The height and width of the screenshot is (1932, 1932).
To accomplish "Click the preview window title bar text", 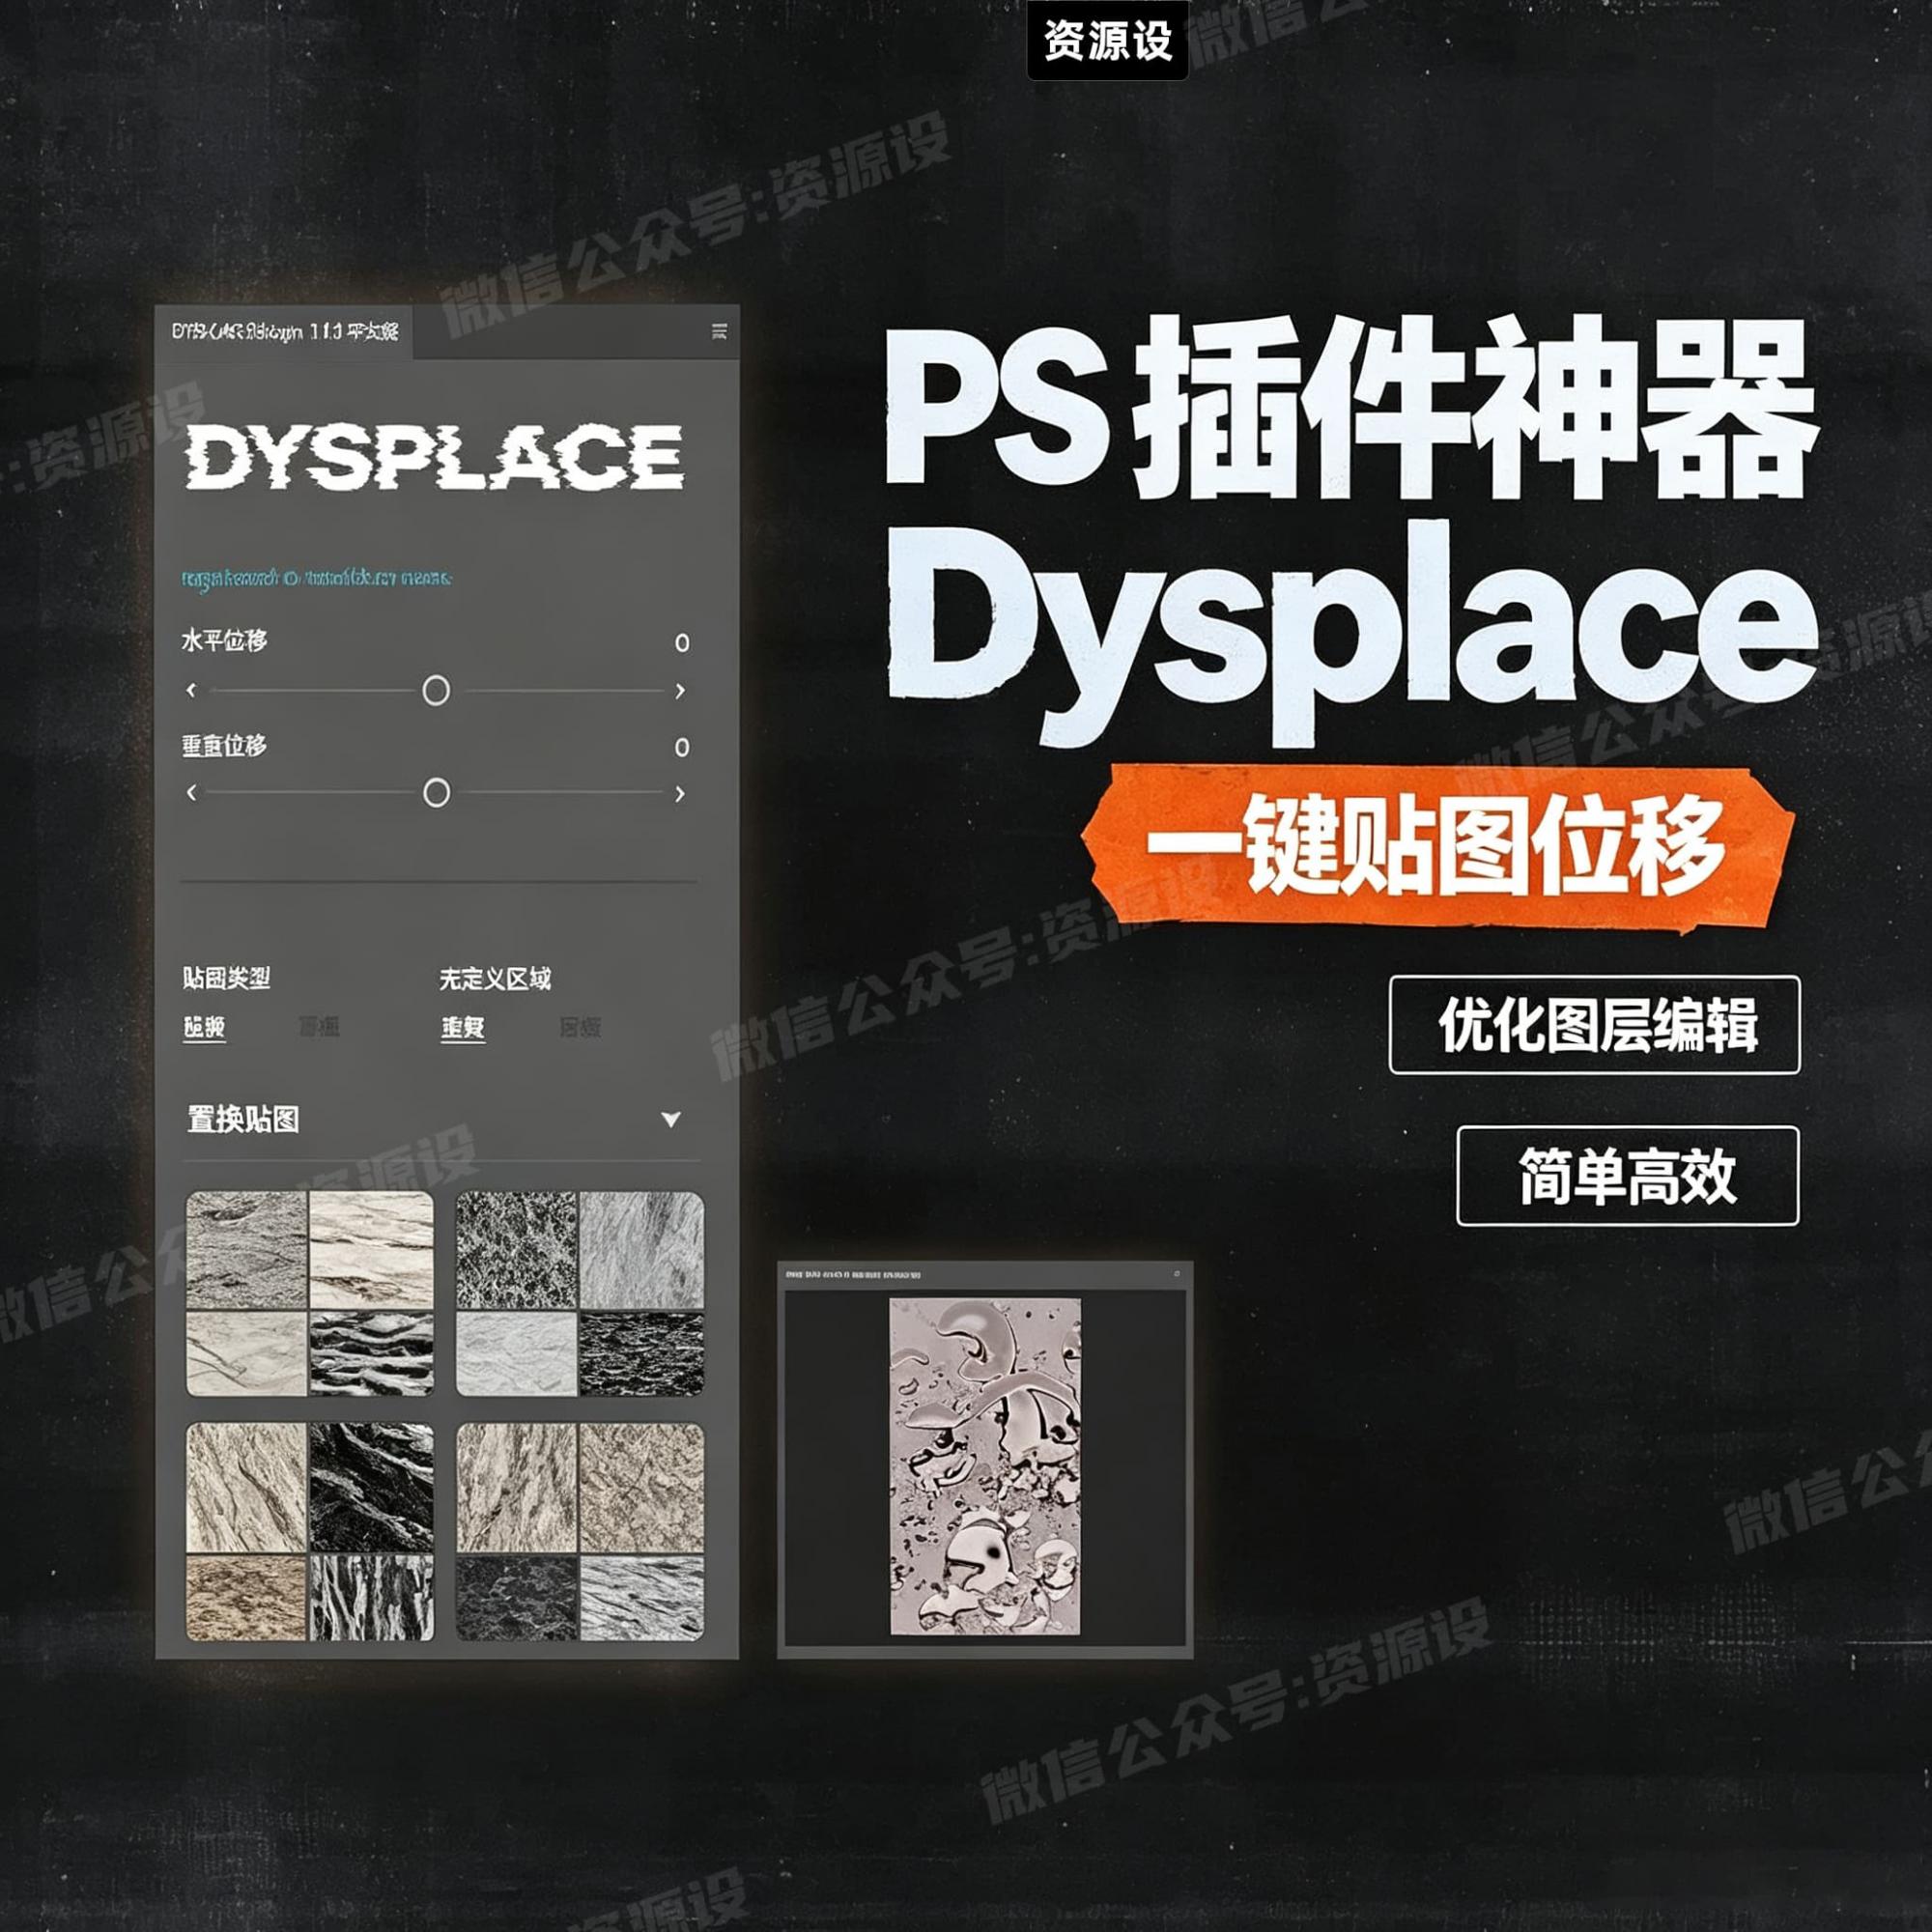I will (854, 1275).
